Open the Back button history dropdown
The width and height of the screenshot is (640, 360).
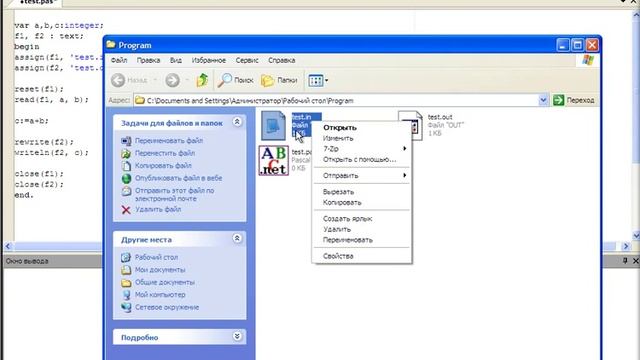click(155, 80)
